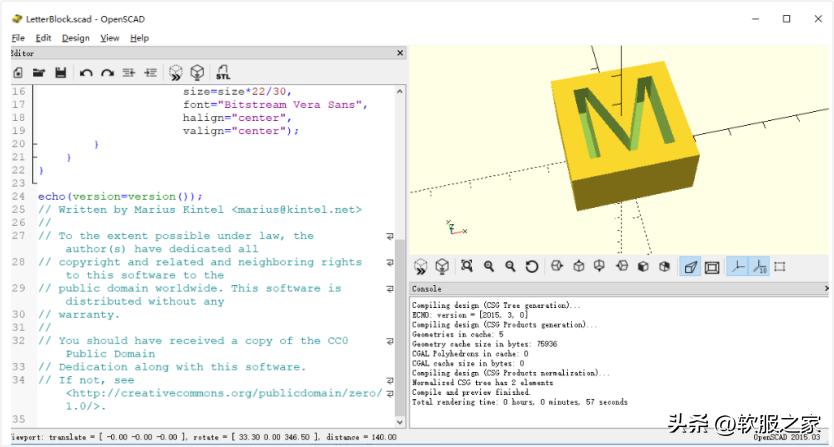Image resolution: width=834 pixels, height=447 pixels.
Task: Open the View menu
Action: pos(110,38)
